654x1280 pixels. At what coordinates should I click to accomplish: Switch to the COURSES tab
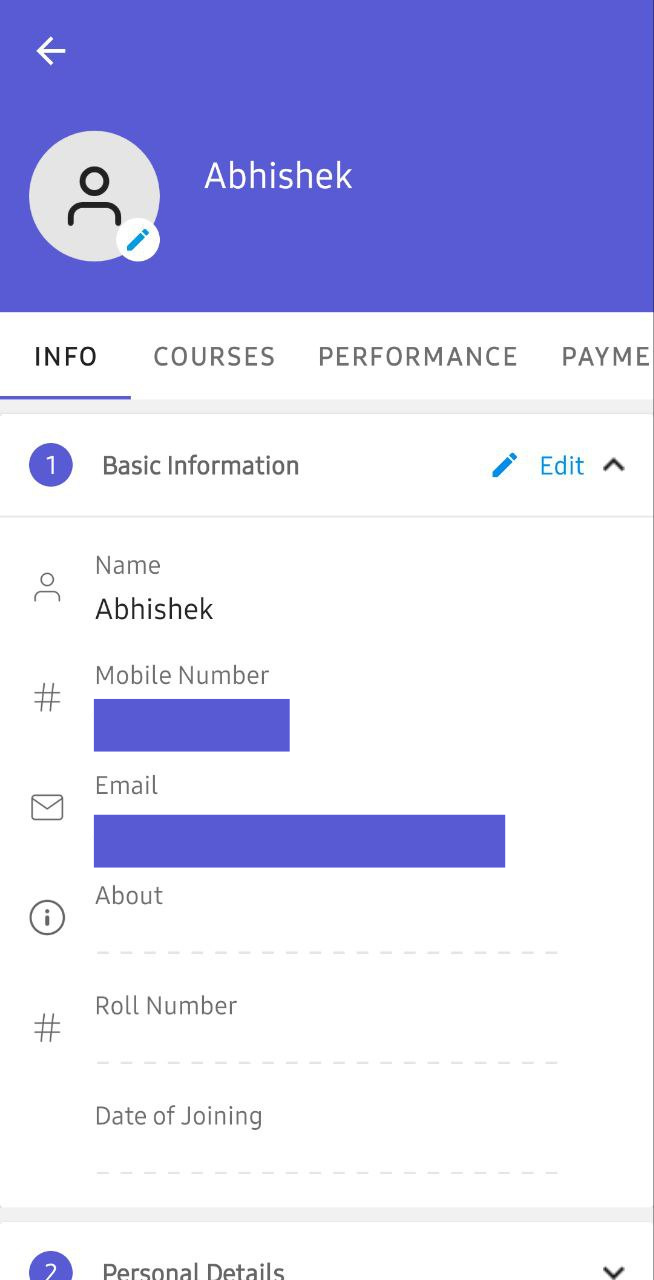click(x=214, y=357)
